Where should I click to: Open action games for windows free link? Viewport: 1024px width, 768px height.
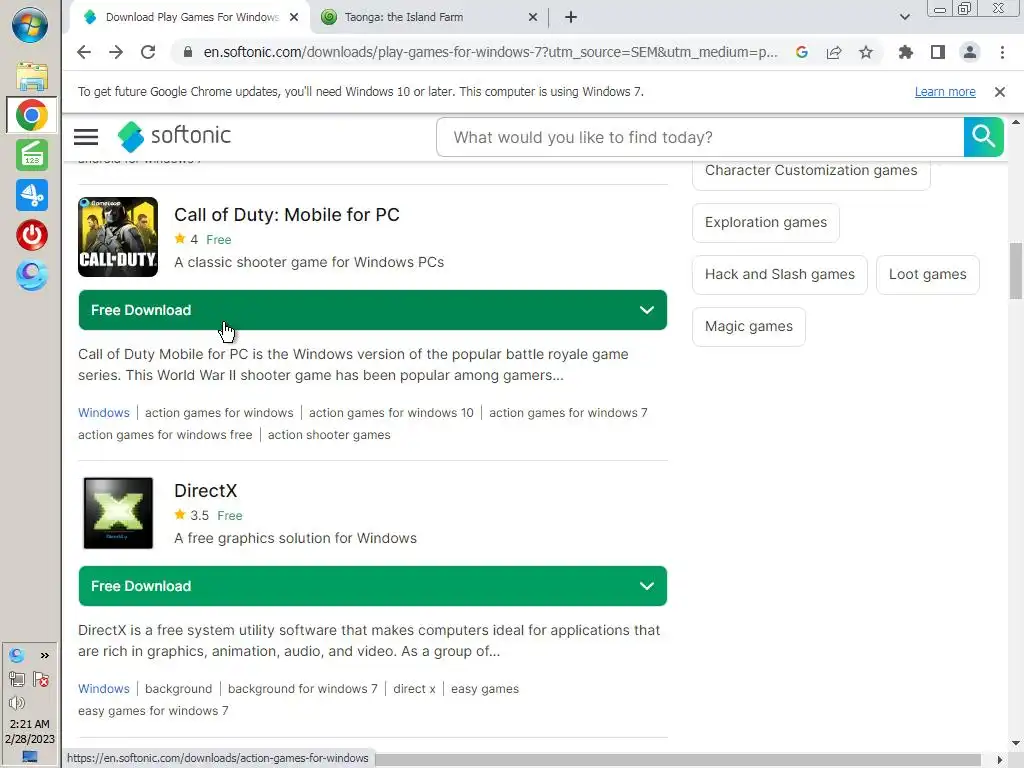point(165,435)
